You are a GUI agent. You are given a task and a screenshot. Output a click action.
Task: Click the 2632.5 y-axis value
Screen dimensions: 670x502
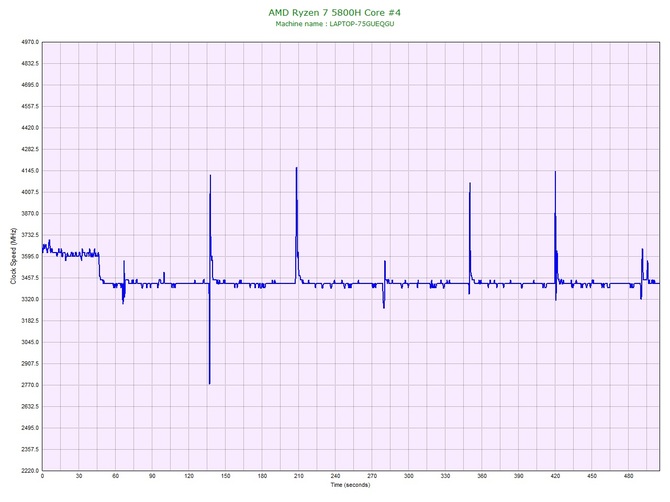pos(30,407)
